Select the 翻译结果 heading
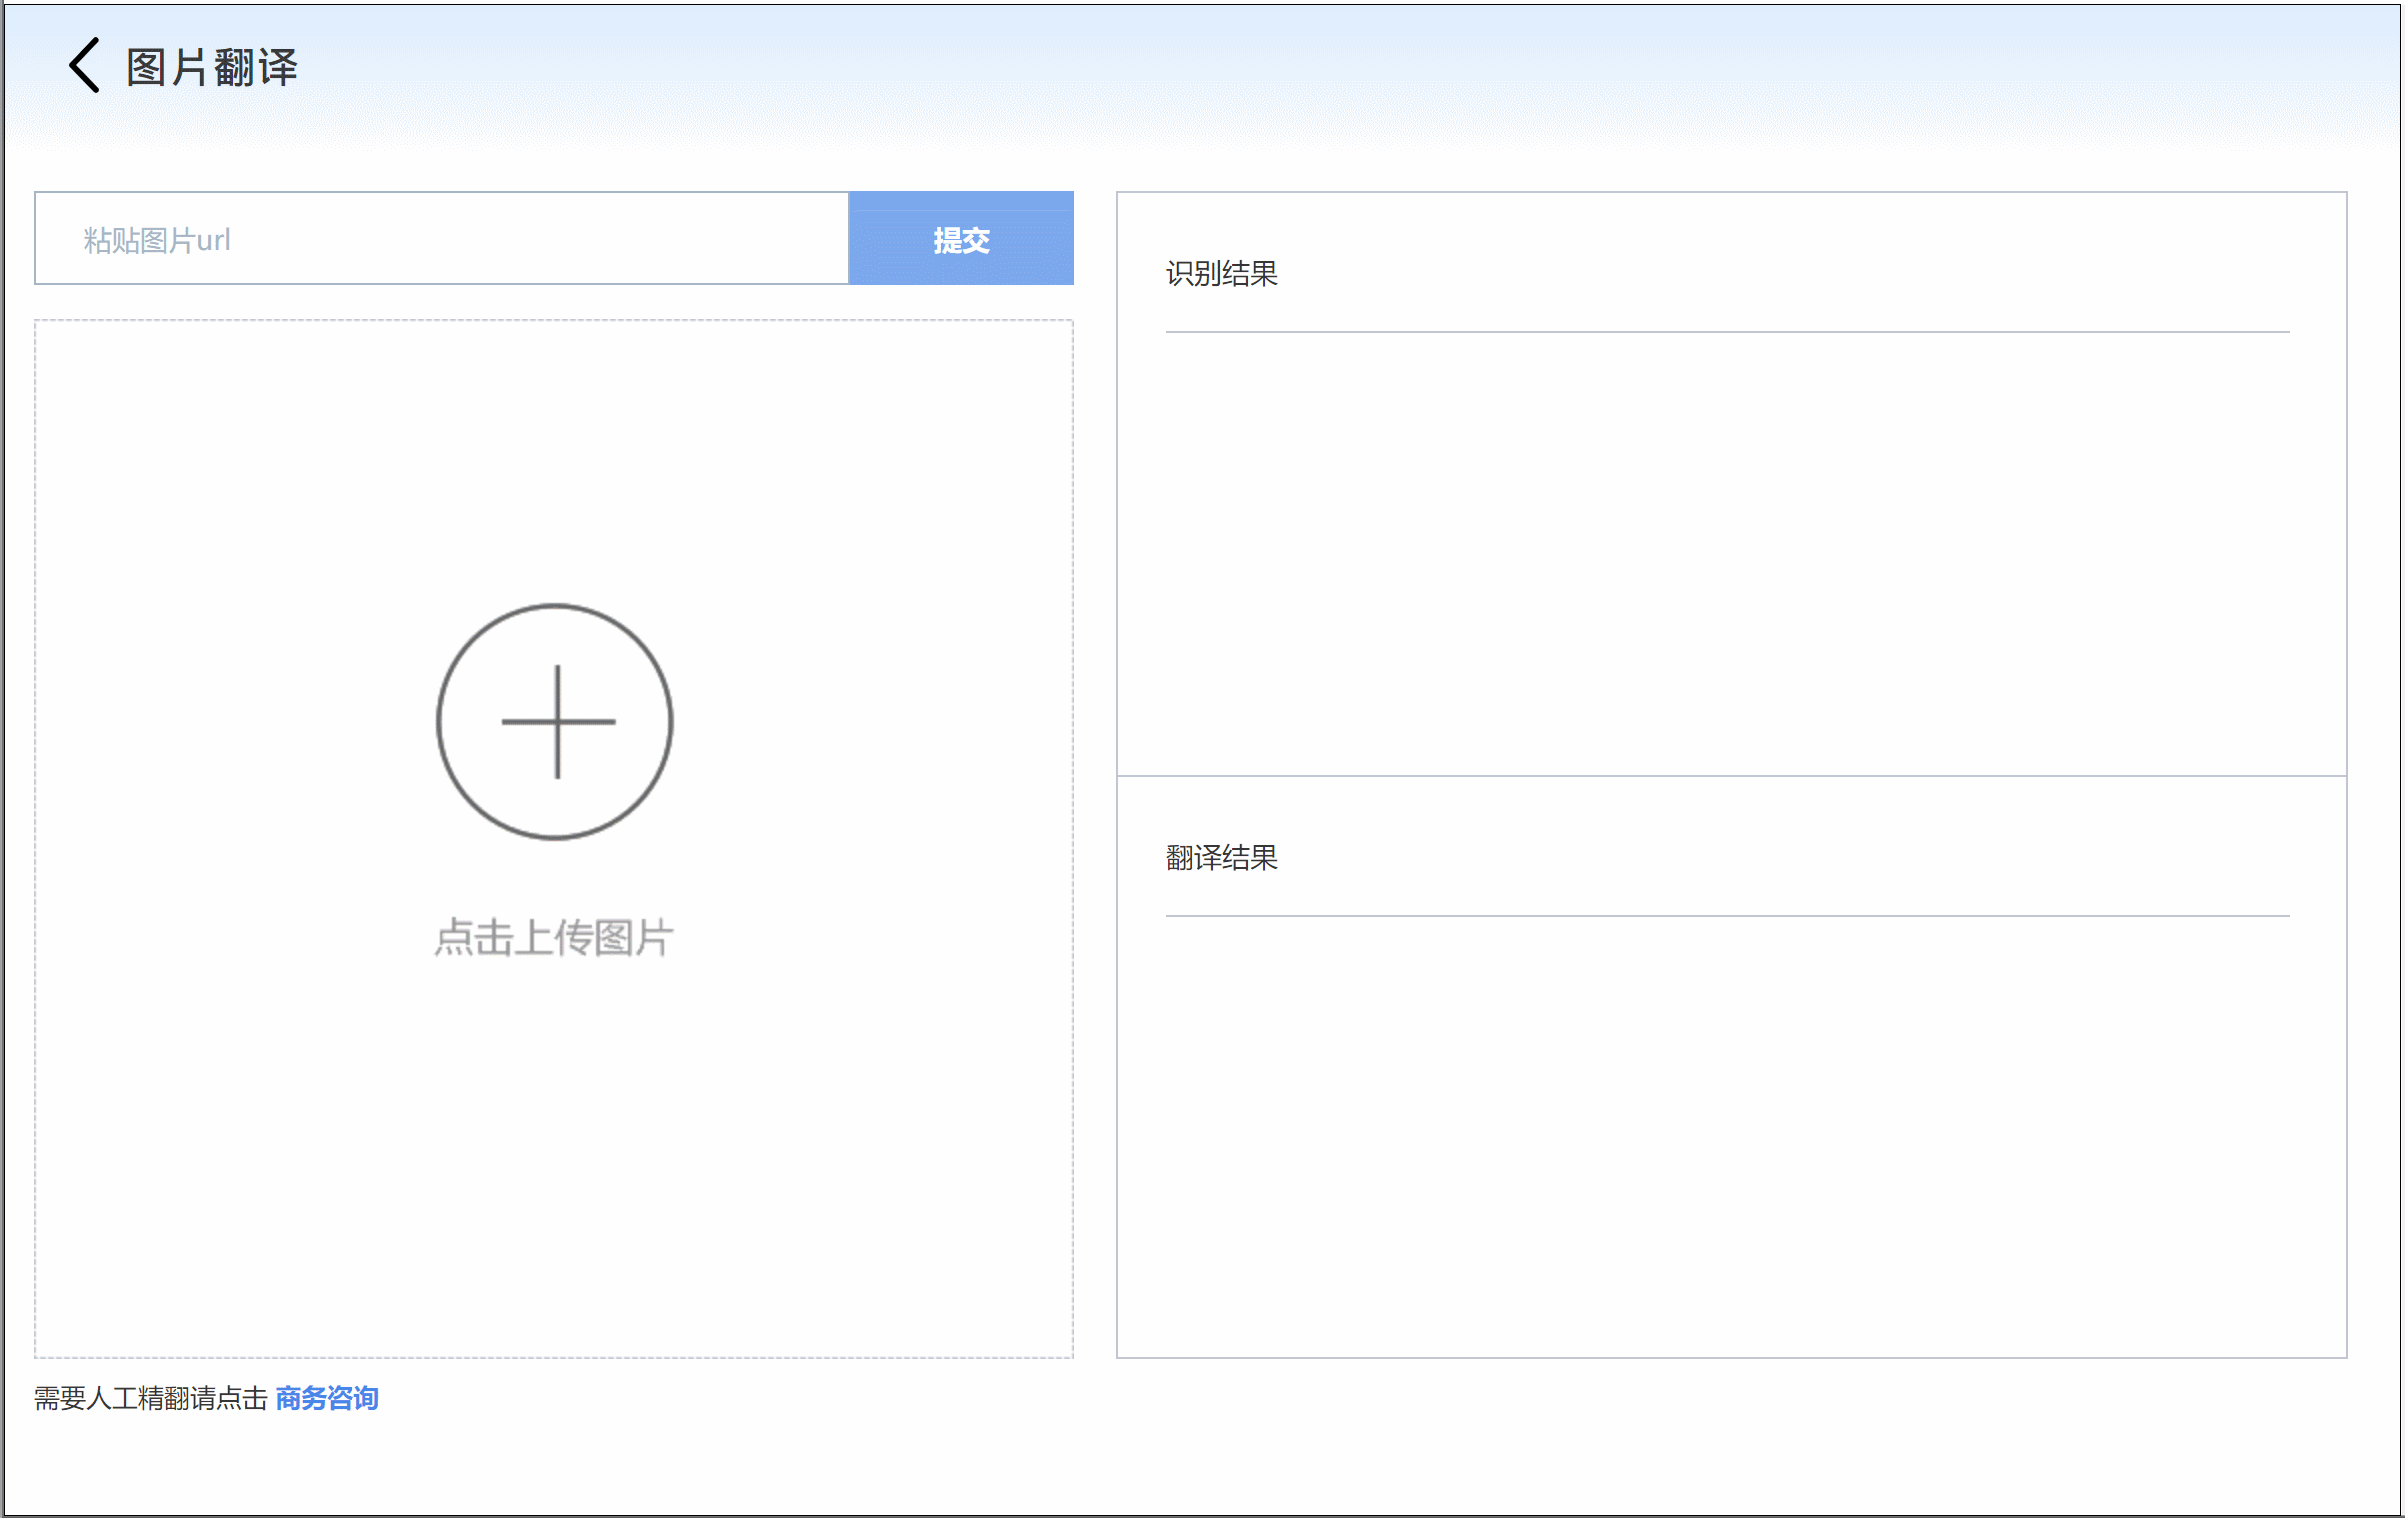 click(x=1222, y=858)
